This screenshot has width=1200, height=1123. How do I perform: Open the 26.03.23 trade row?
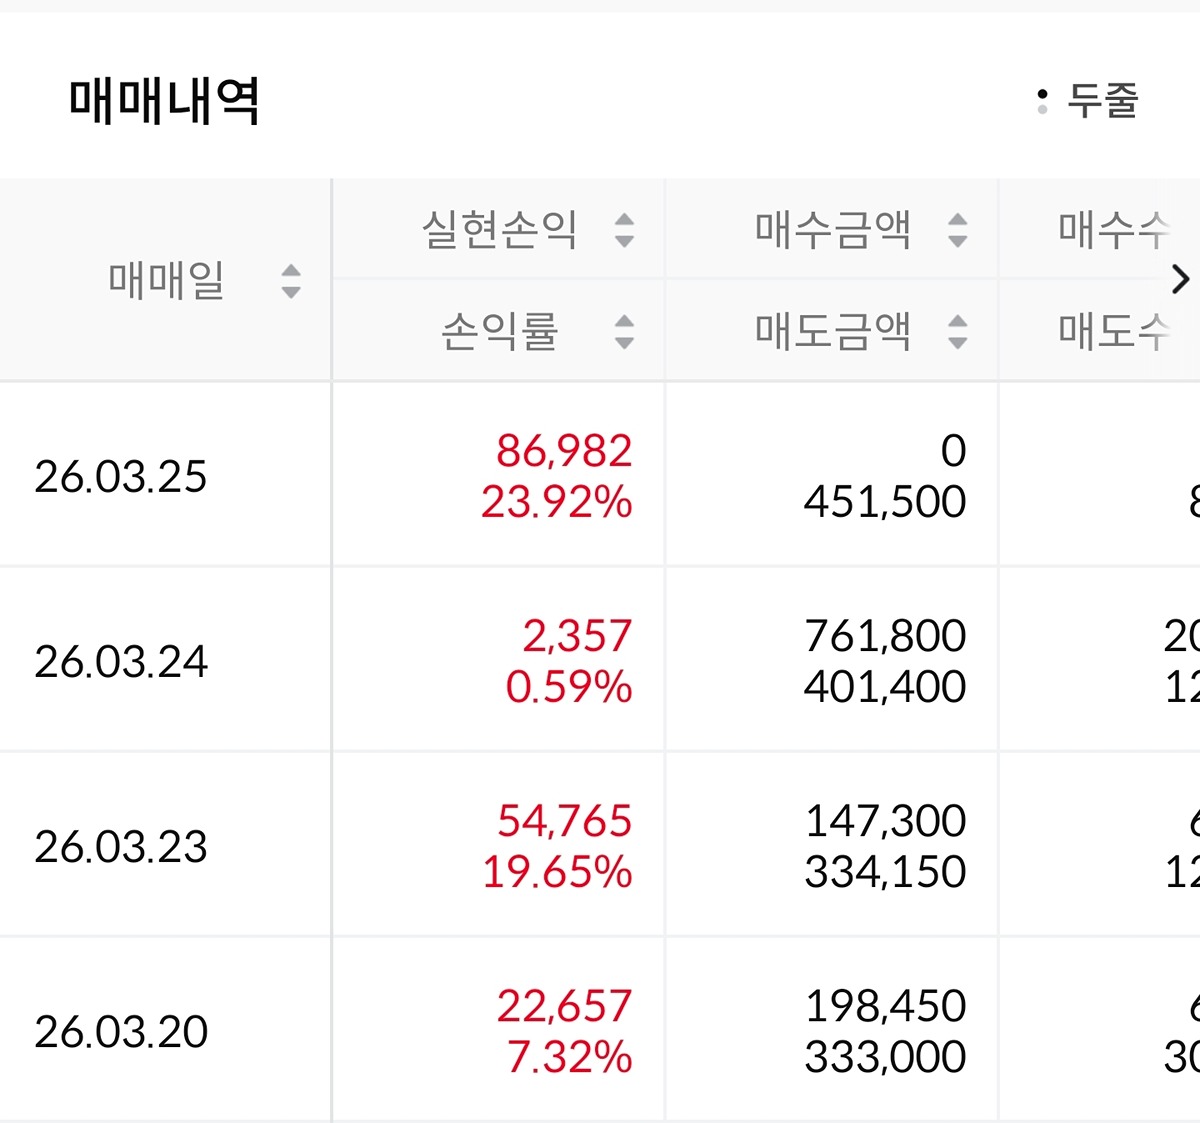[x=121, y=846]
